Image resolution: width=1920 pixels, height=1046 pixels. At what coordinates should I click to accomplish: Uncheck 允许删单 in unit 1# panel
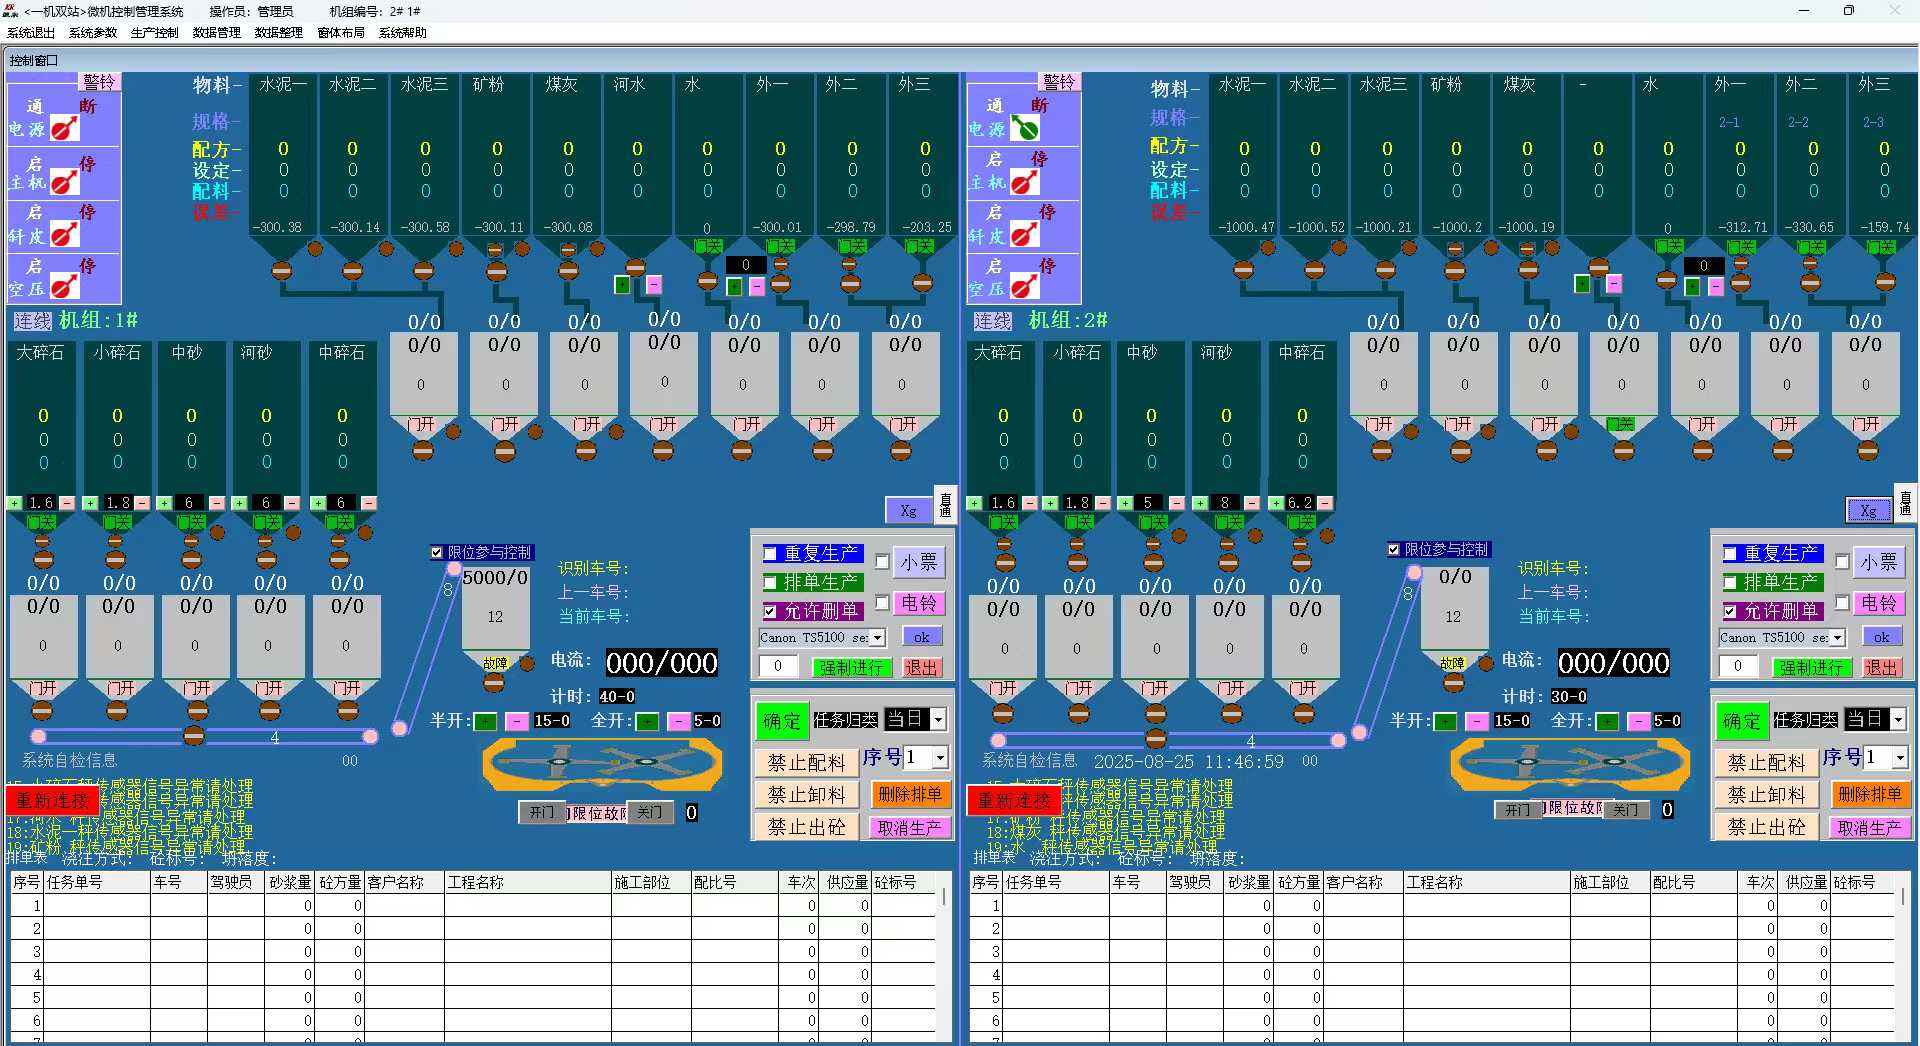pos(770,611)
